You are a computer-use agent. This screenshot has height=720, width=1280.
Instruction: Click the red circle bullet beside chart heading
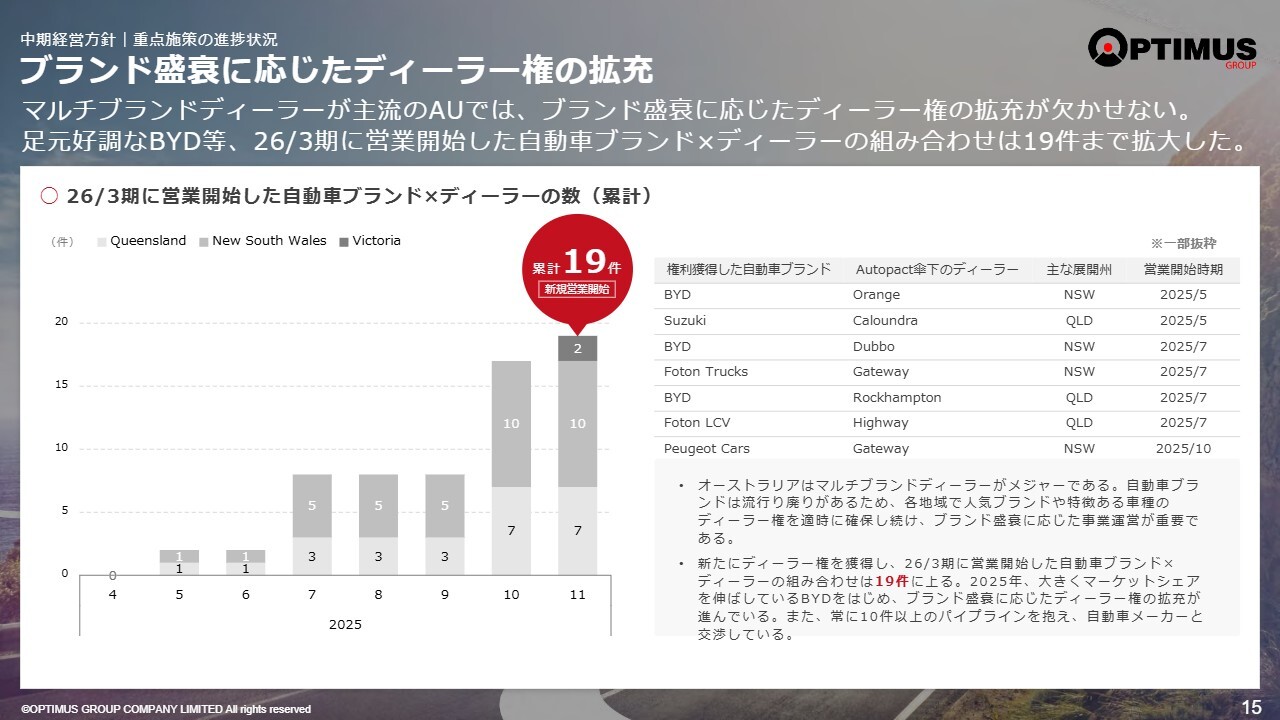click(49, 197)
